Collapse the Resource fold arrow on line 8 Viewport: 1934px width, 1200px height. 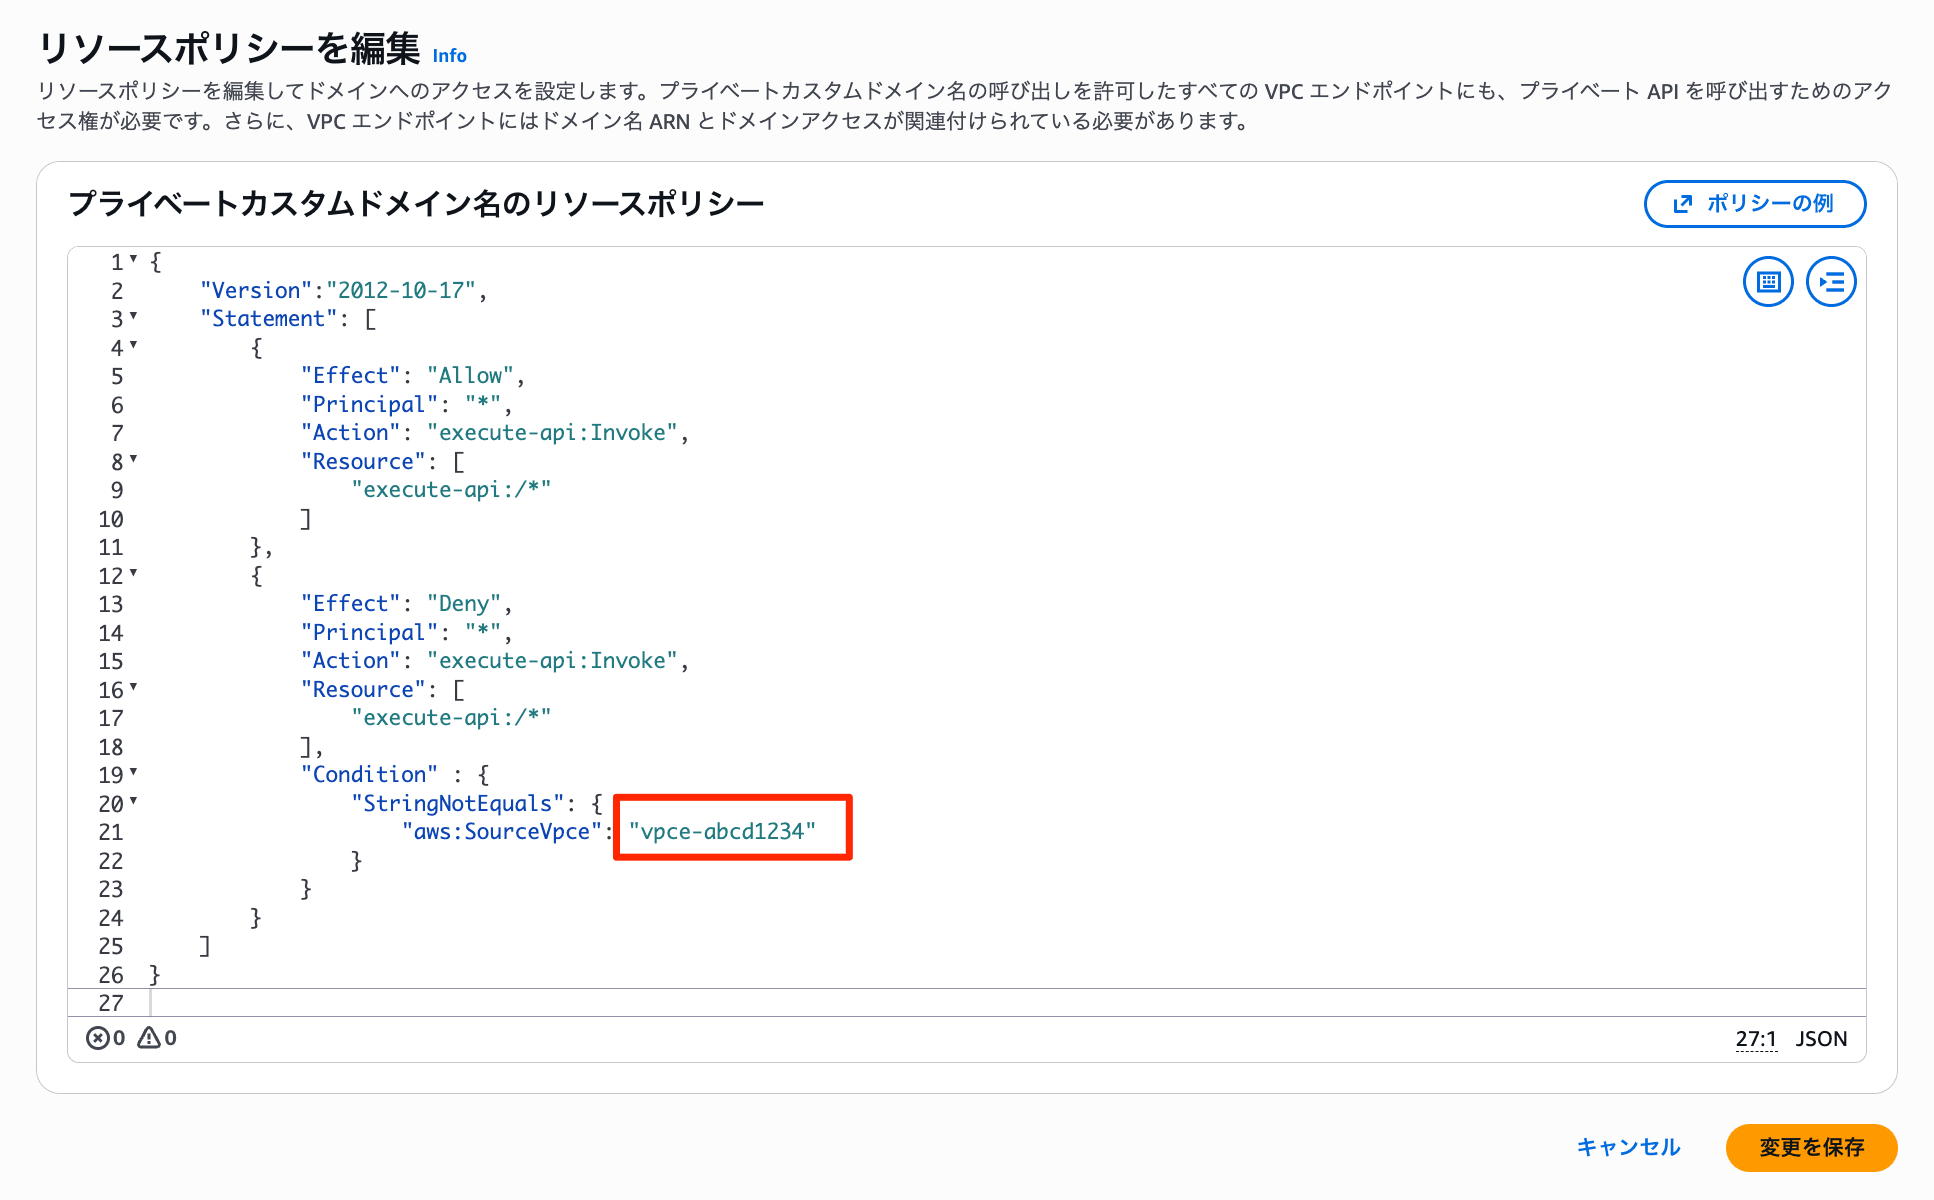click(x=133, y=460)
